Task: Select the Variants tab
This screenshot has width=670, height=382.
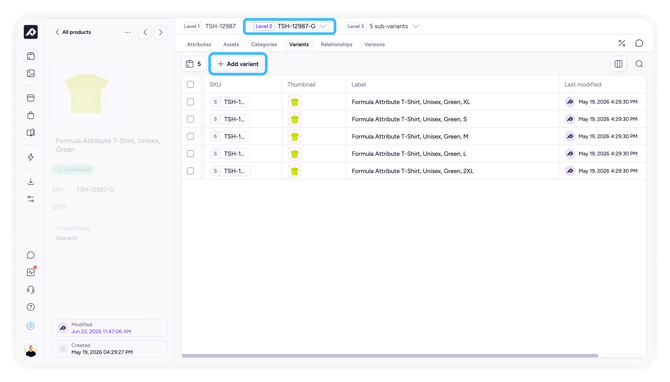Action: tap(299, 44)
